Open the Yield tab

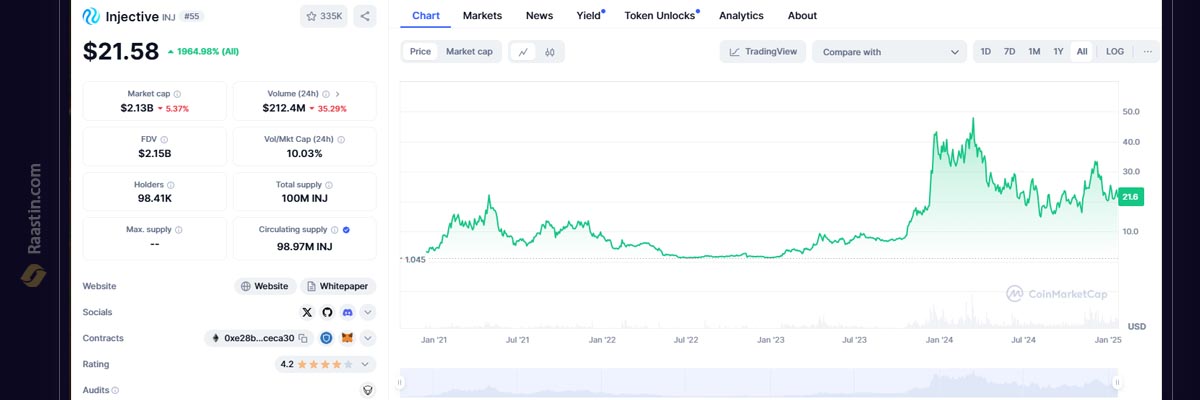(589, 16)
